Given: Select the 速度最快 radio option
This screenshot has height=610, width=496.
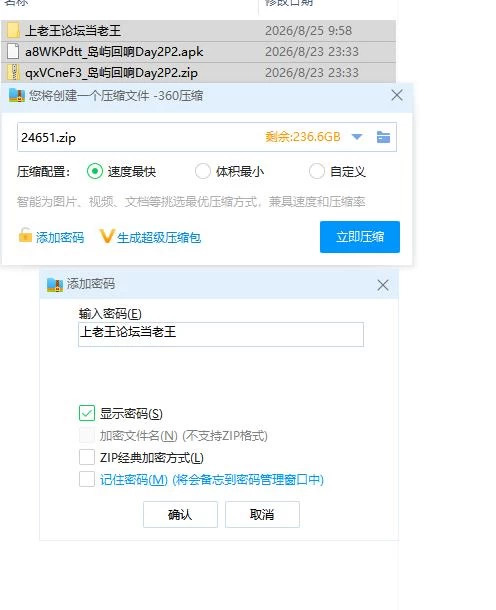Looking at the screenshot, I should (95, 171).
